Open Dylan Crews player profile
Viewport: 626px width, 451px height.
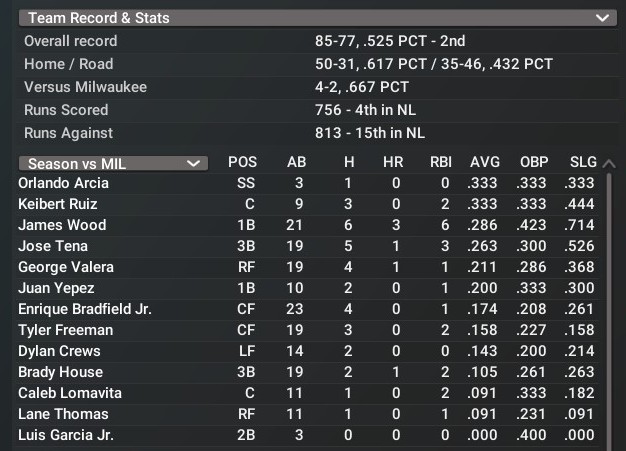[x=58, y=351]
